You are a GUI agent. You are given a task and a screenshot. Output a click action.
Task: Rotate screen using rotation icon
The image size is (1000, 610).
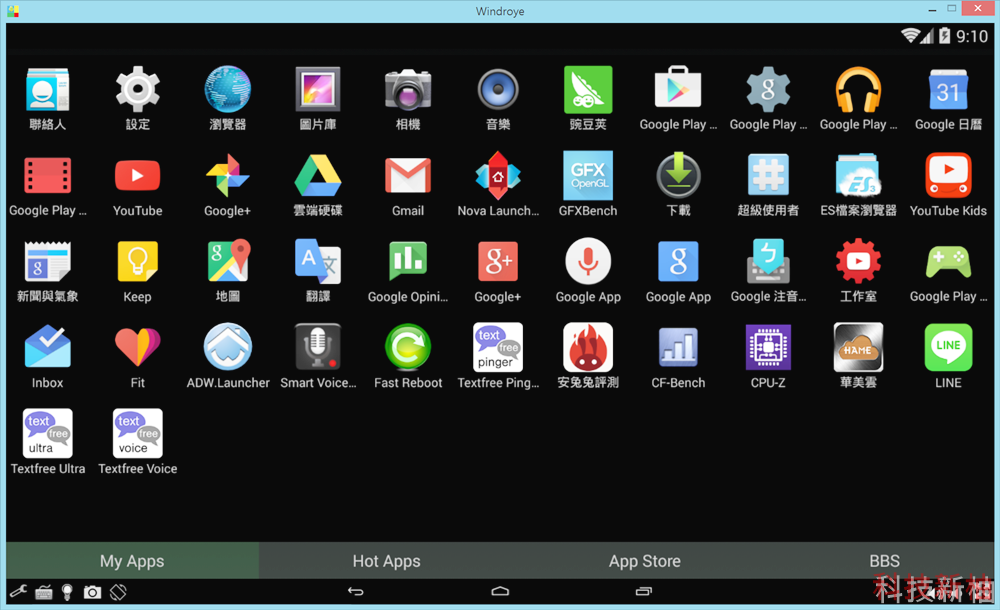coord(118,592)
